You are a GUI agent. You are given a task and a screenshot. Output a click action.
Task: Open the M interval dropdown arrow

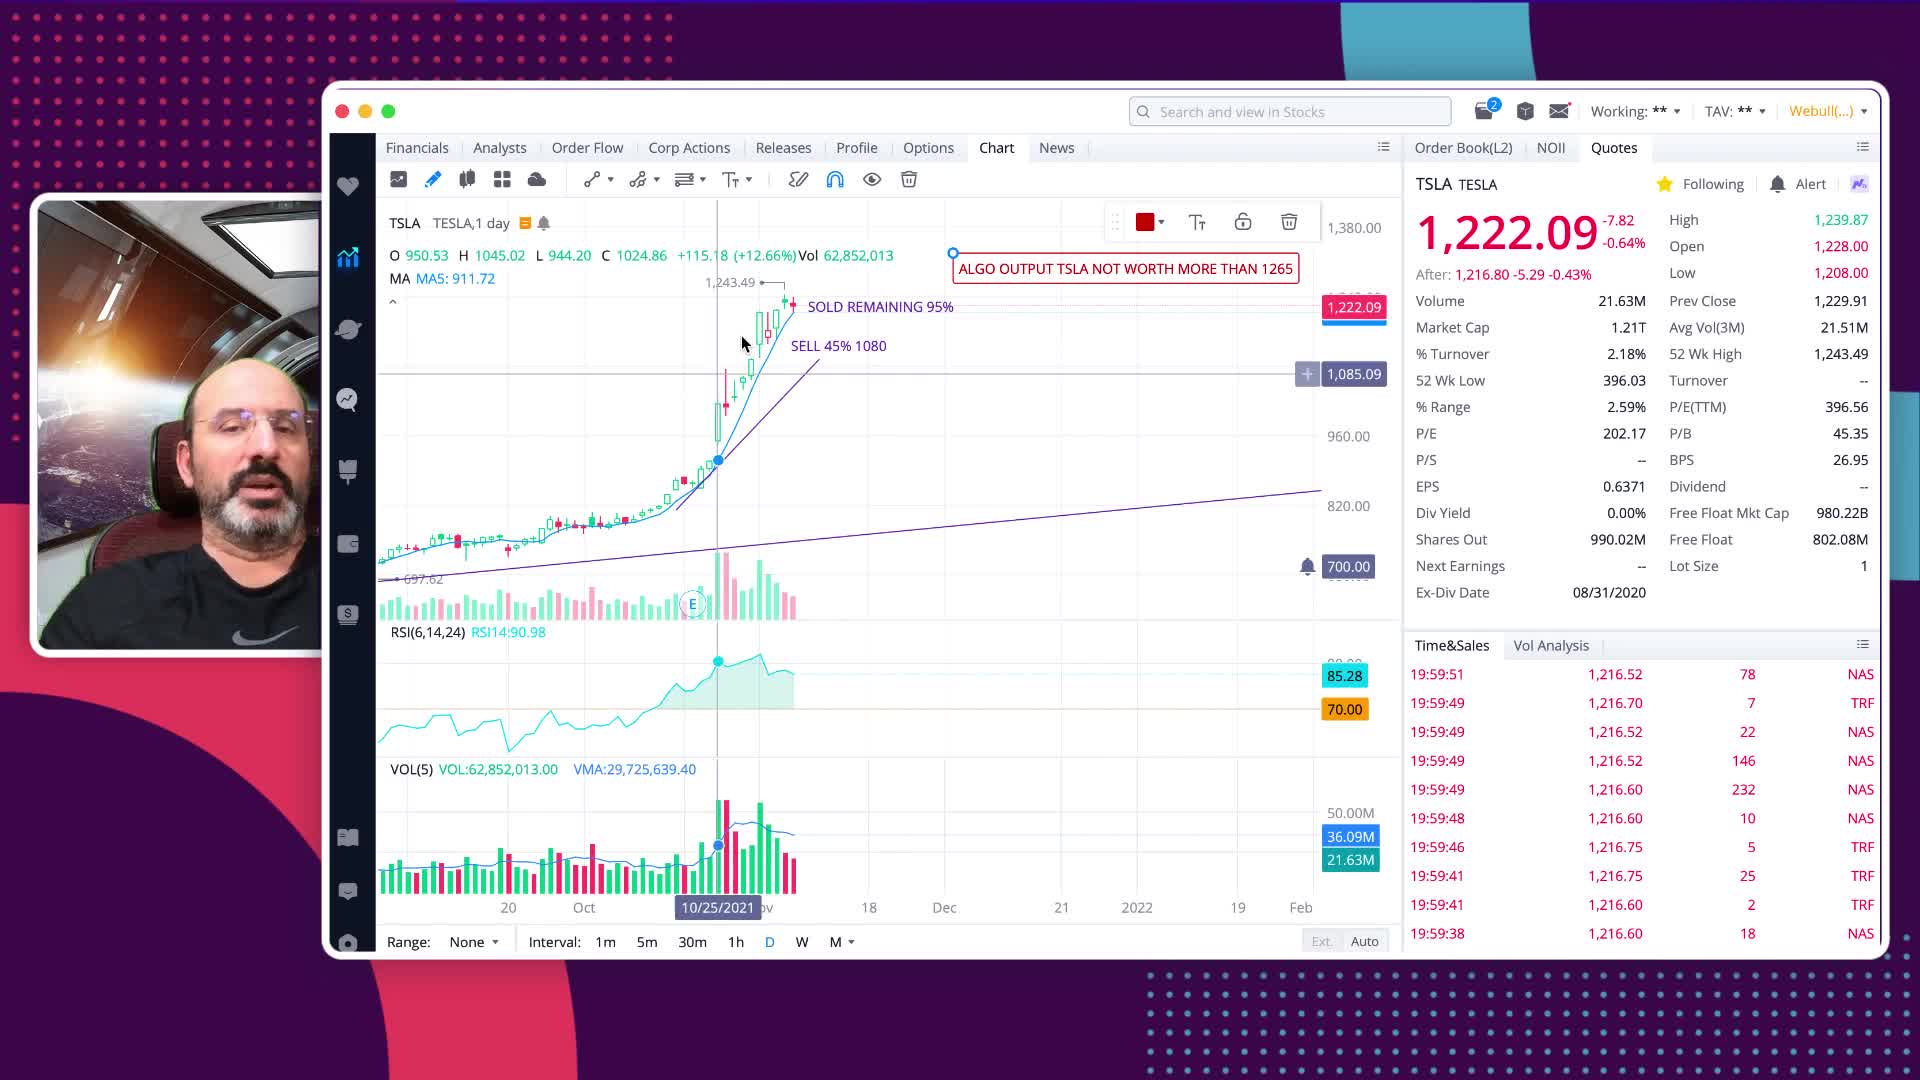click(851, 942)
